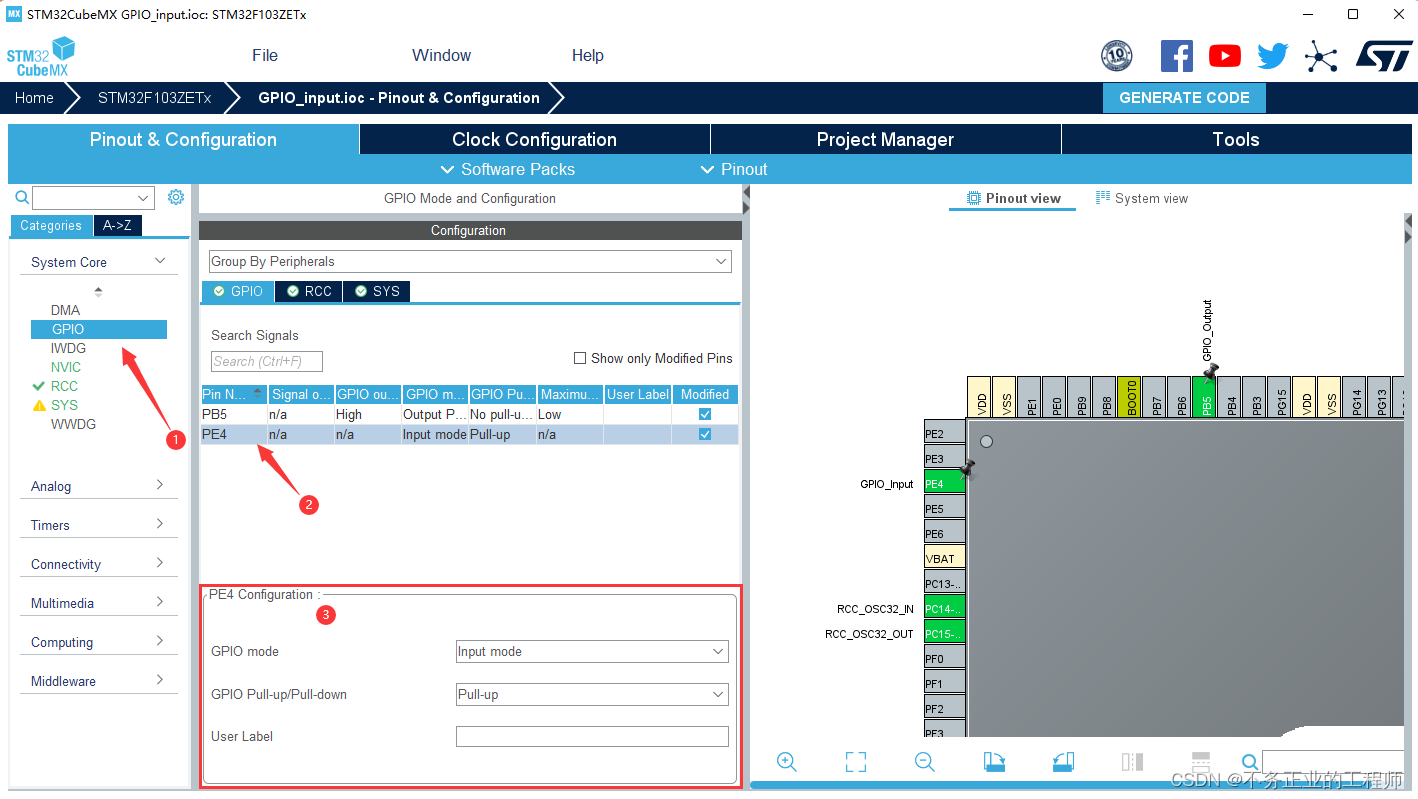Click the pin search magnifier icon
1418x799 pixels.
coord(1250,763)
